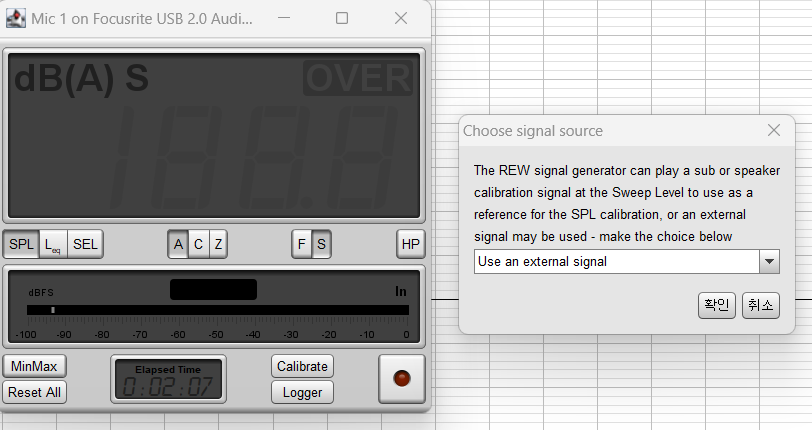Click the black dBFS value box

click(213, 290)
